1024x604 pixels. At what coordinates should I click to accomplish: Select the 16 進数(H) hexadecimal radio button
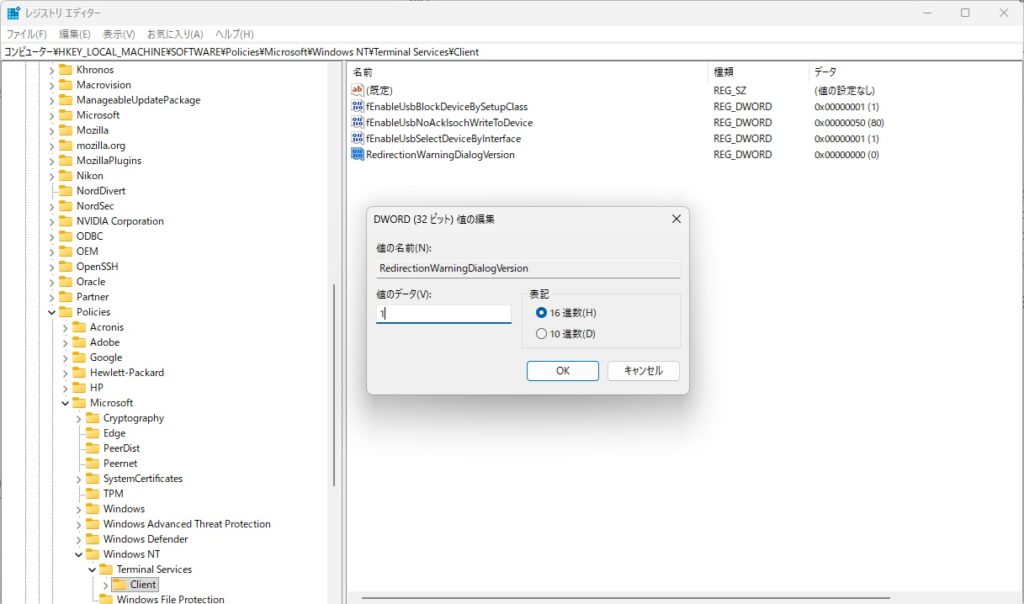tap(542, 313)
